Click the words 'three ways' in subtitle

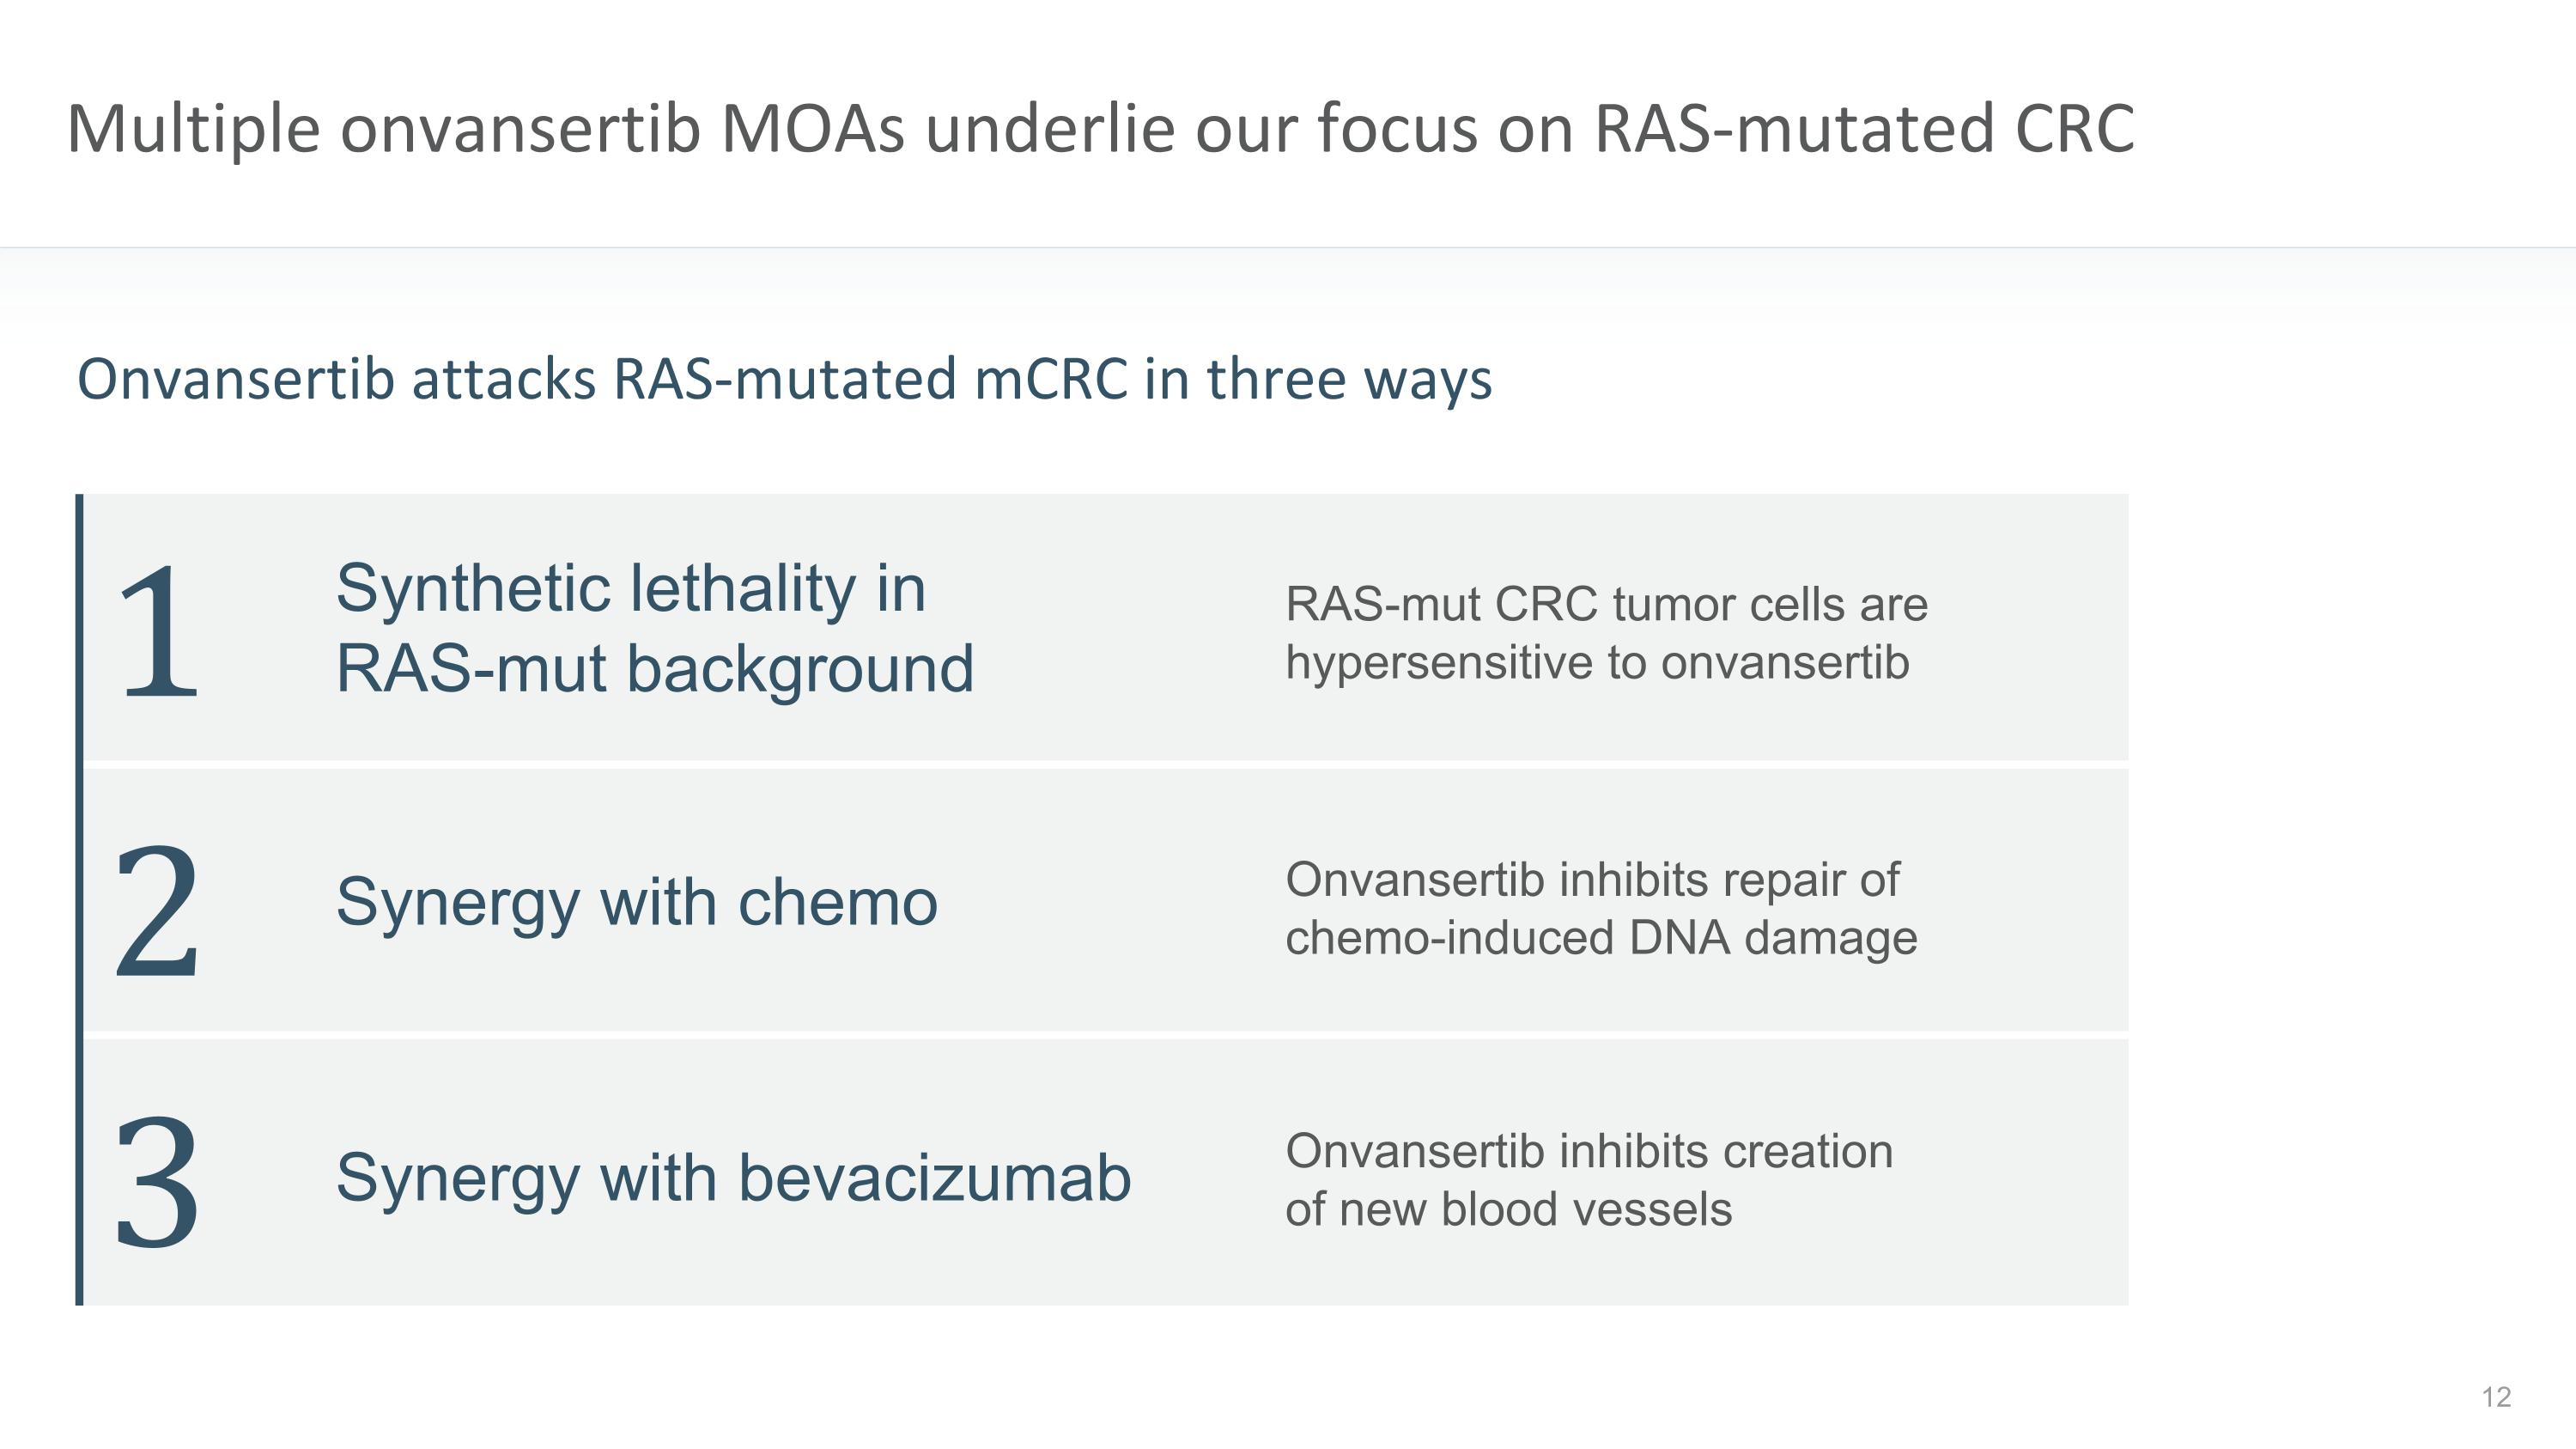[x=1349, y=380]
